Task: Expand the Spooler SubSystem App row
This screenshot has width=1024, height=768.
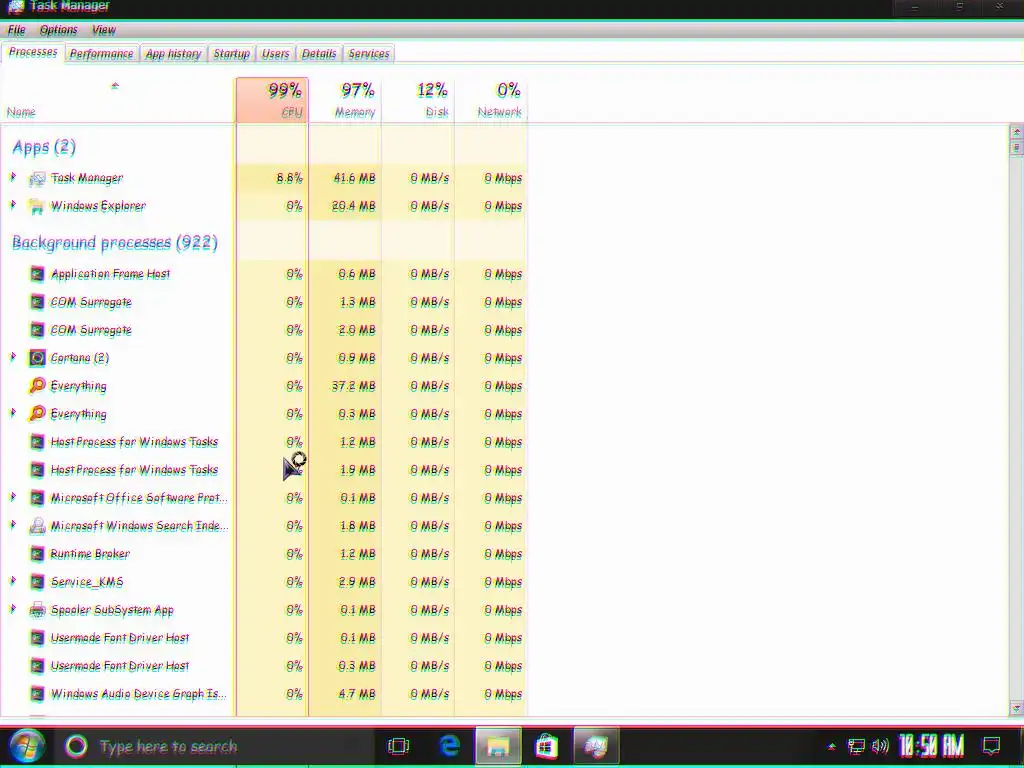Action: (x=13, y=609)
